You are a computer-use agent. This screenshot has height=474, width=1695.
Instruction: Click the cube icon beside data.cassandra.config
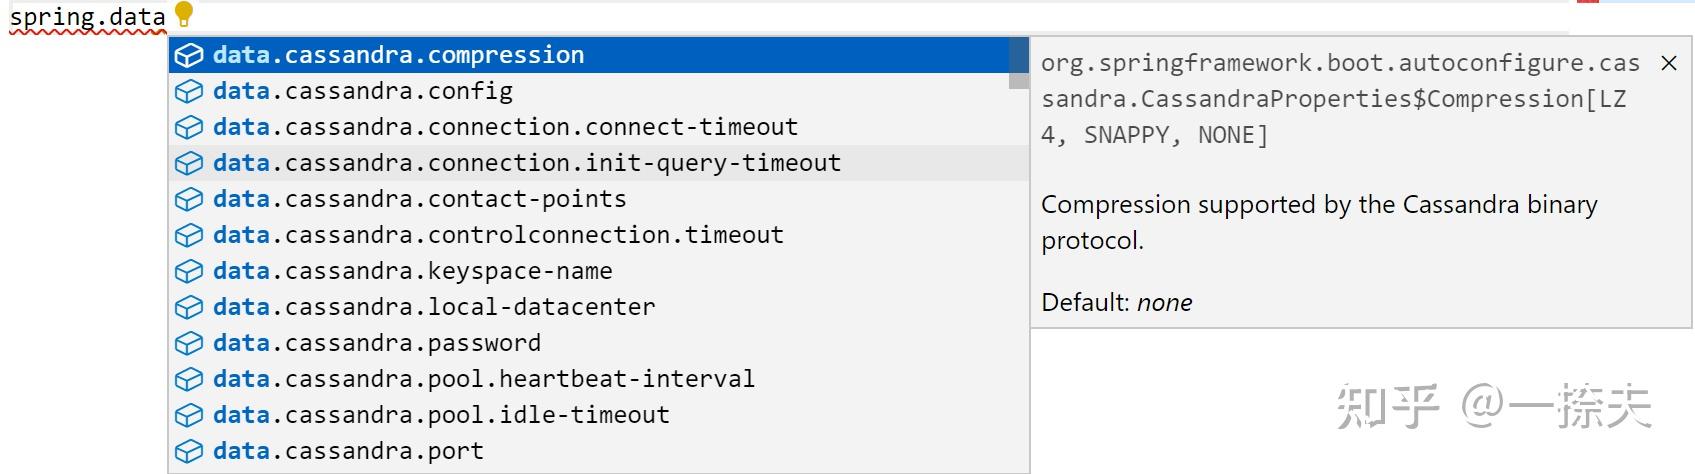(x=189, y=92)
